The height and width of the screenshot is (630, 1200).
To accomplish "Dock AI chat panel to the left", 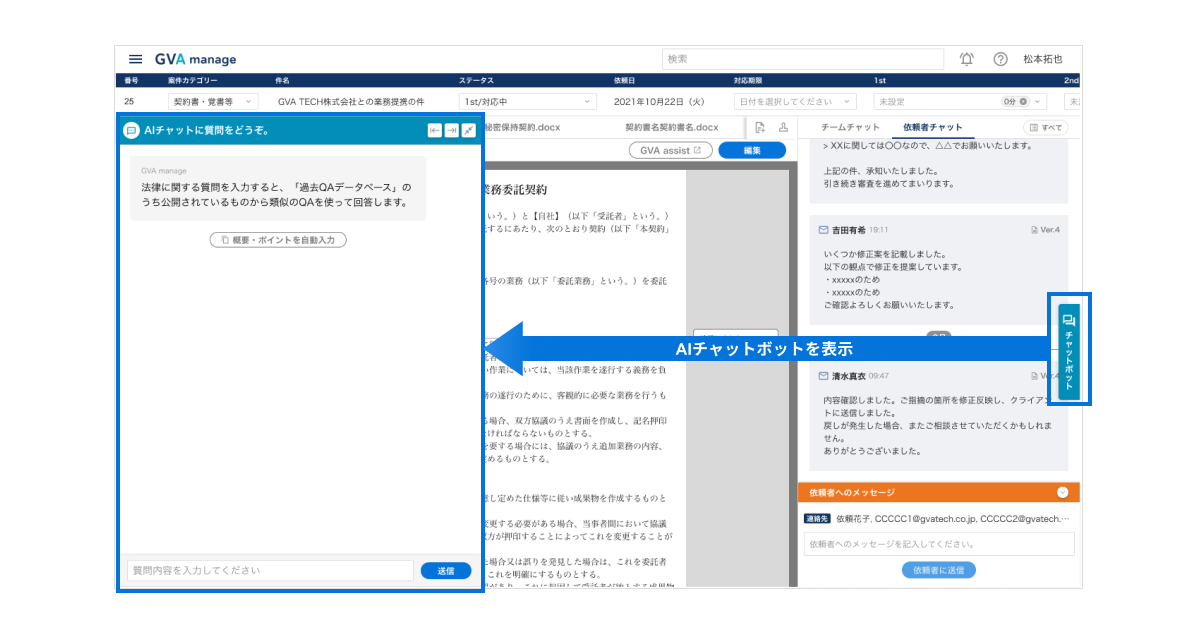I will [434, 130].
